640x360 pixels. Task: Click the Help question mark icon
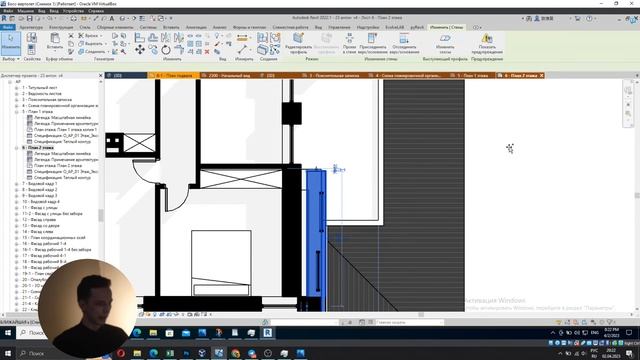(589, 18)
